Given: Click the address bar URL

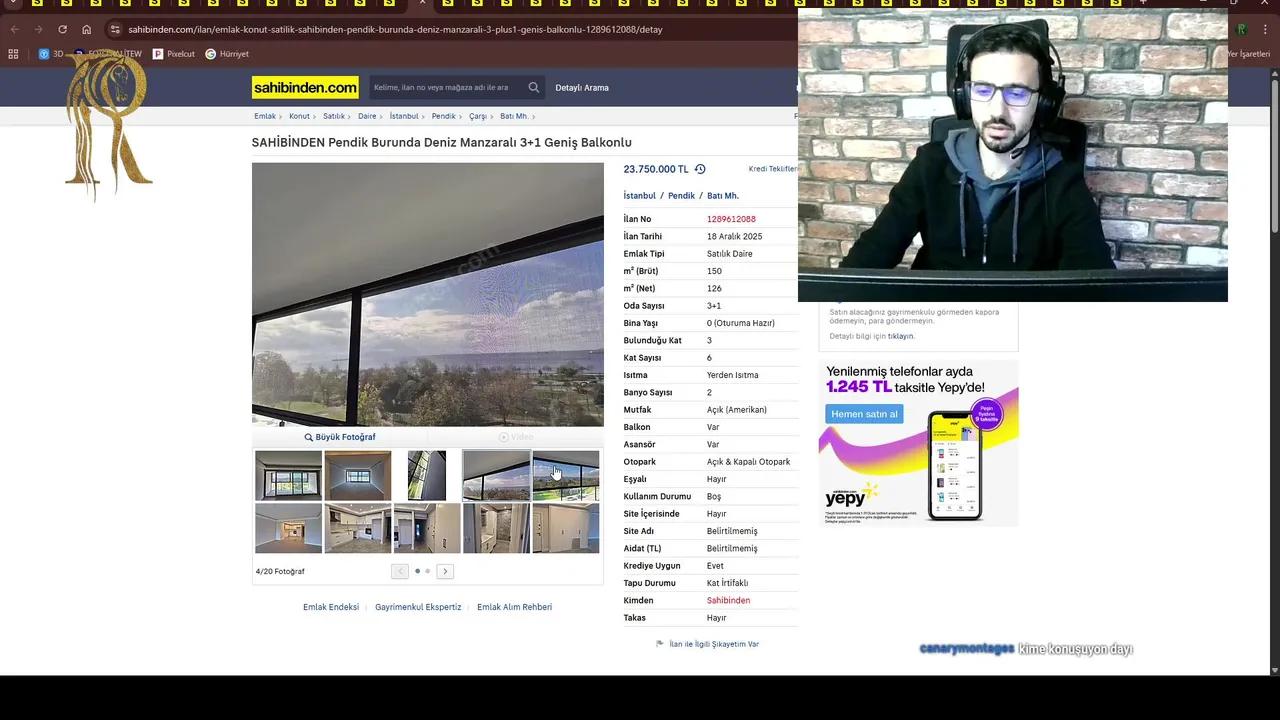Looking at the screenshot, I should (395, 29).
